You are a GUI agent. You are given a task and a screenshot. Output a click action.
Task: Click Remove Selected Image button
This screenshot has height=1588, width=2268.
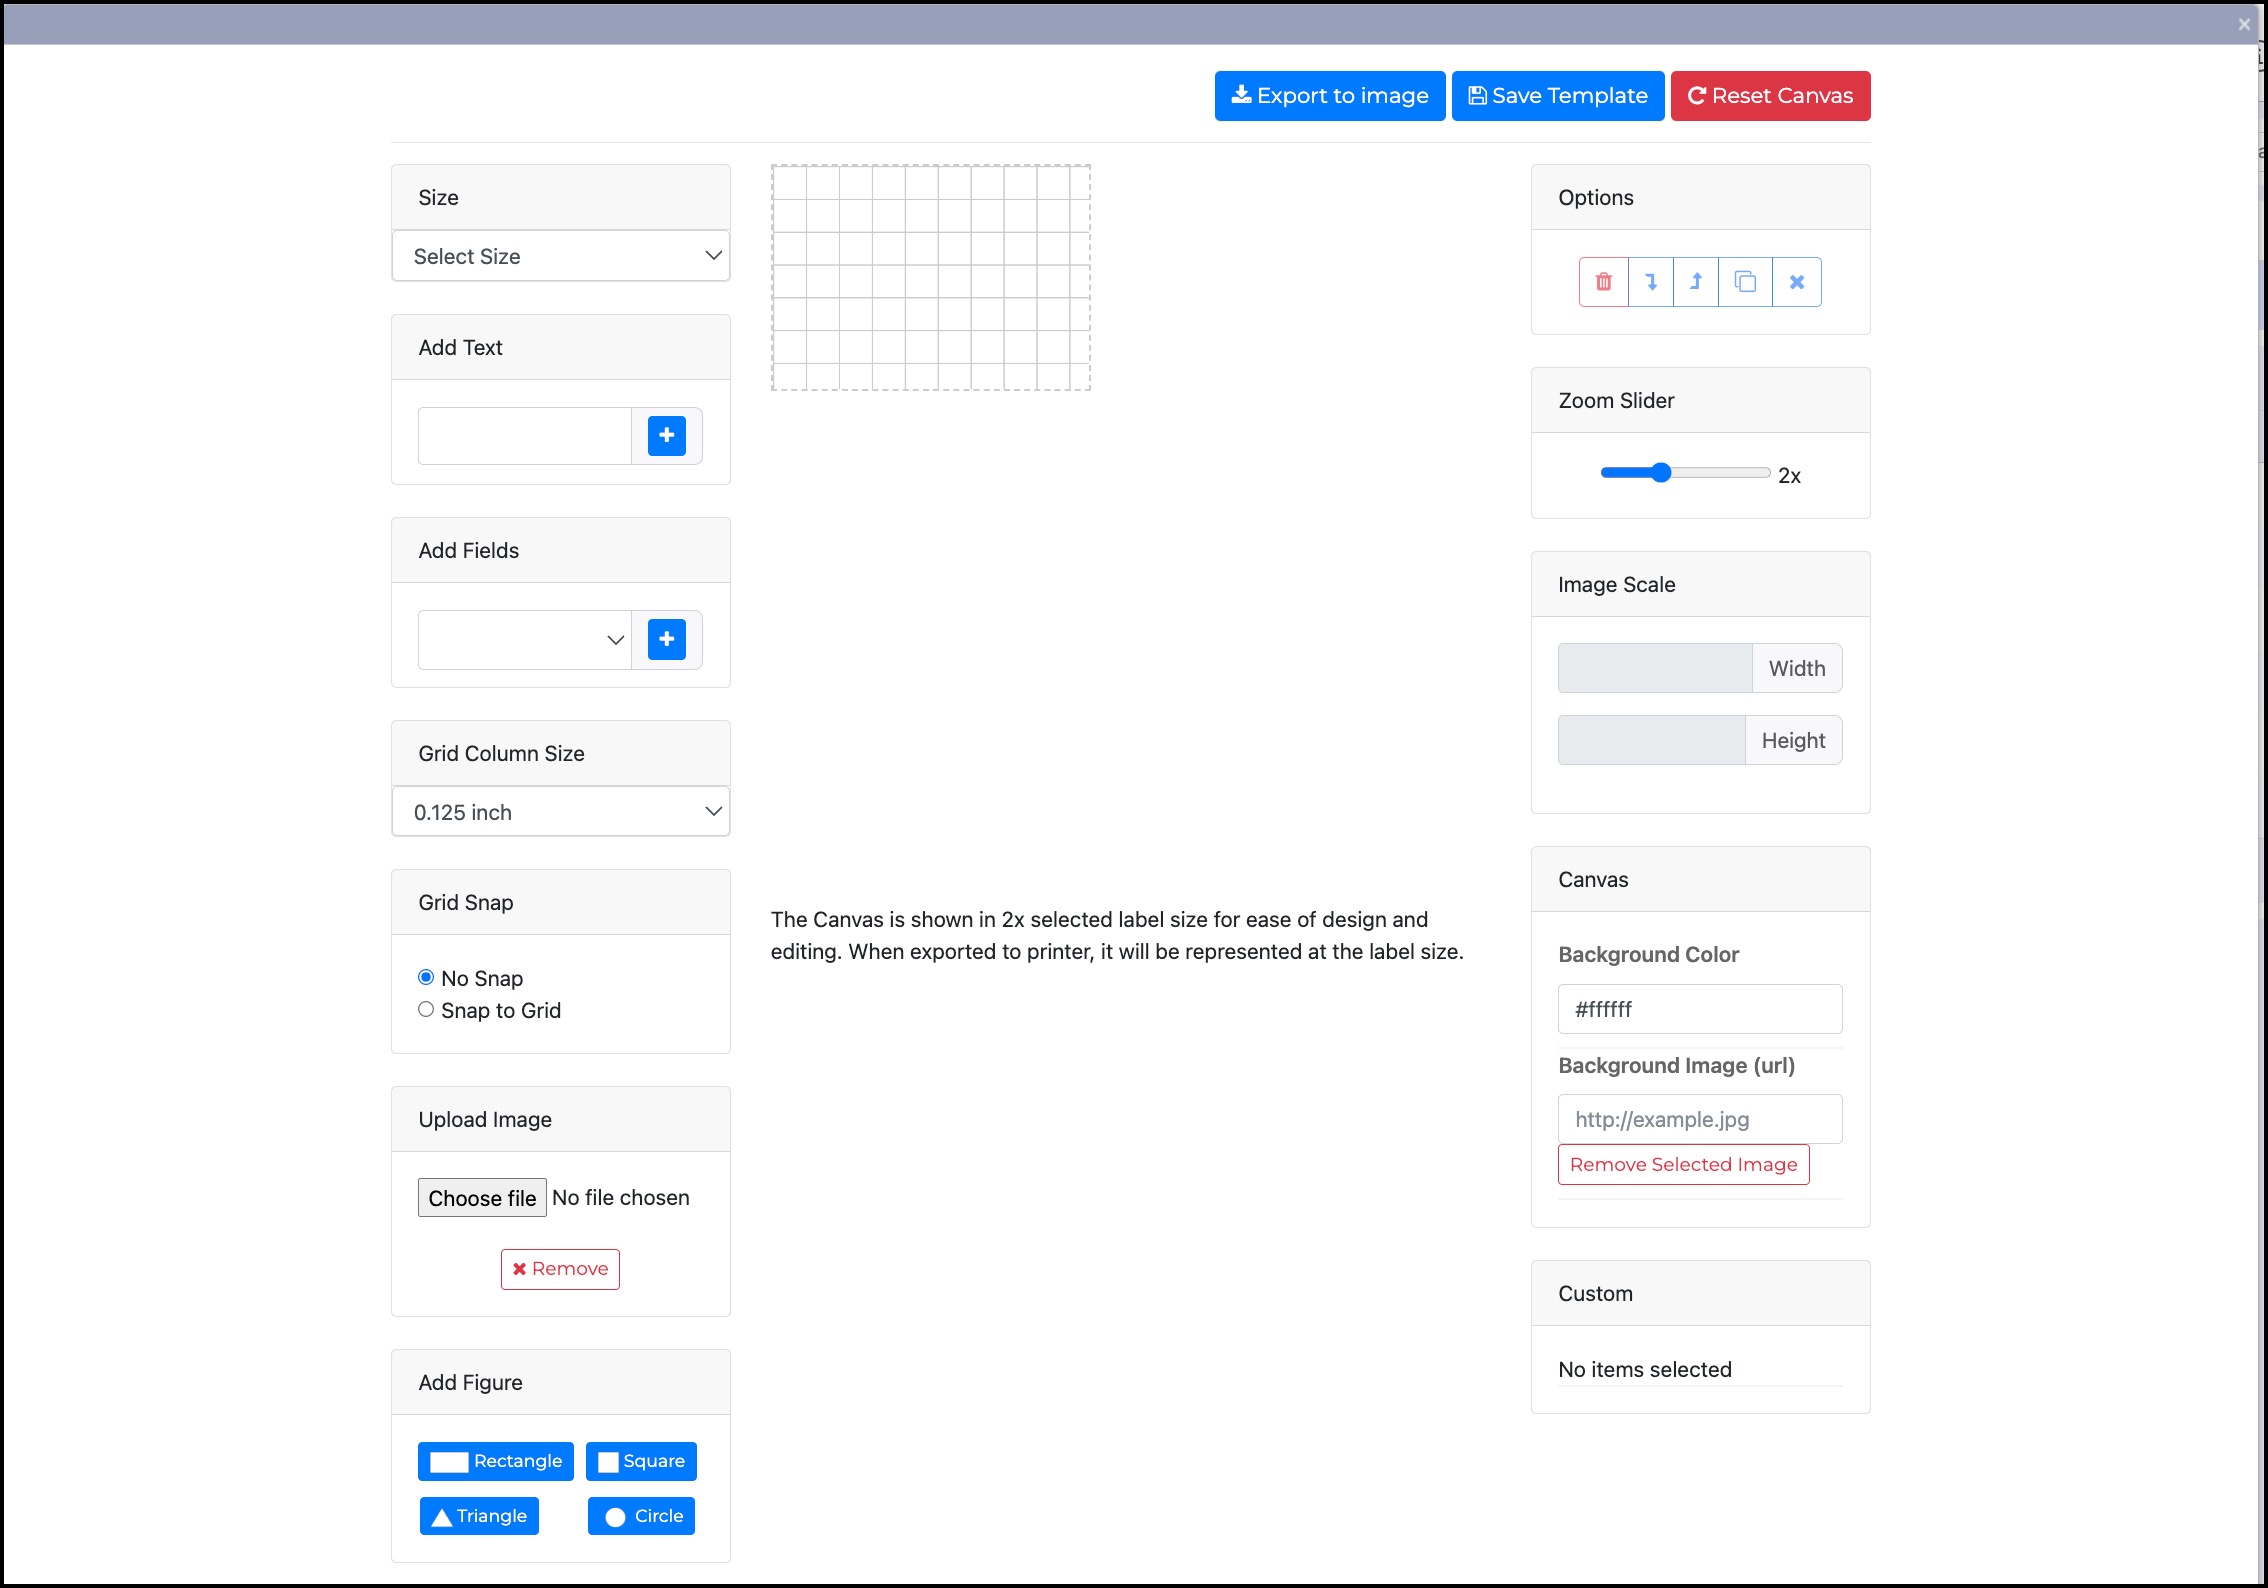1683,1165
